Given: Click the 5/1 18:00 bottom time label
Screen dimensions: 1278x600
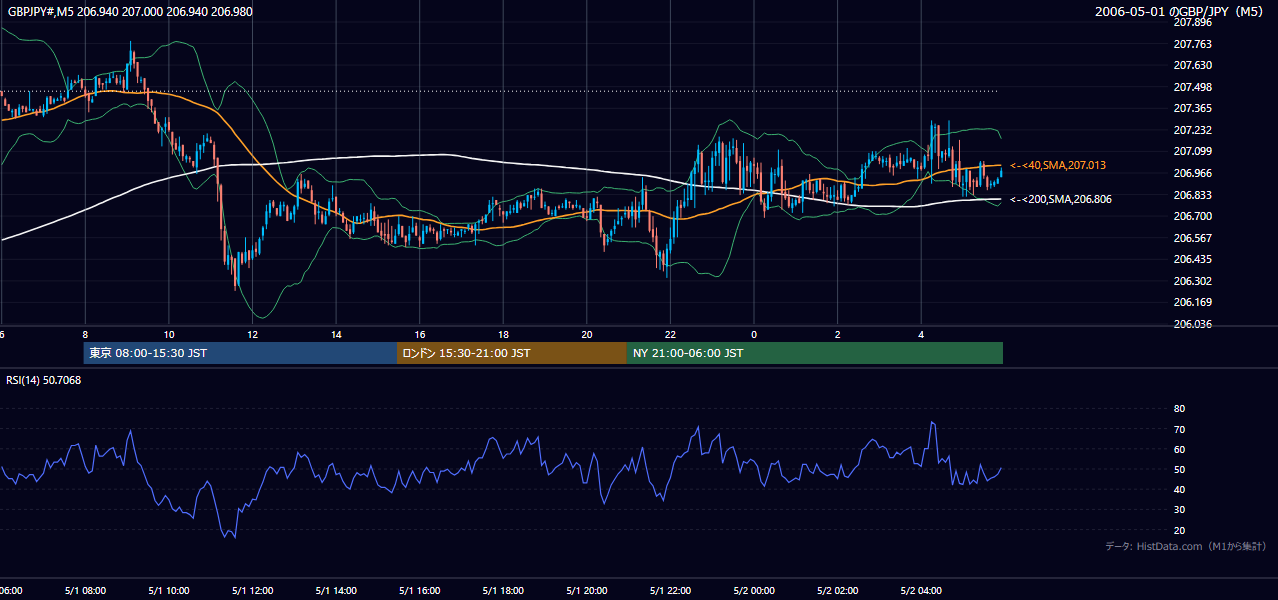Looking at the screenshot, I should [503, 591].
